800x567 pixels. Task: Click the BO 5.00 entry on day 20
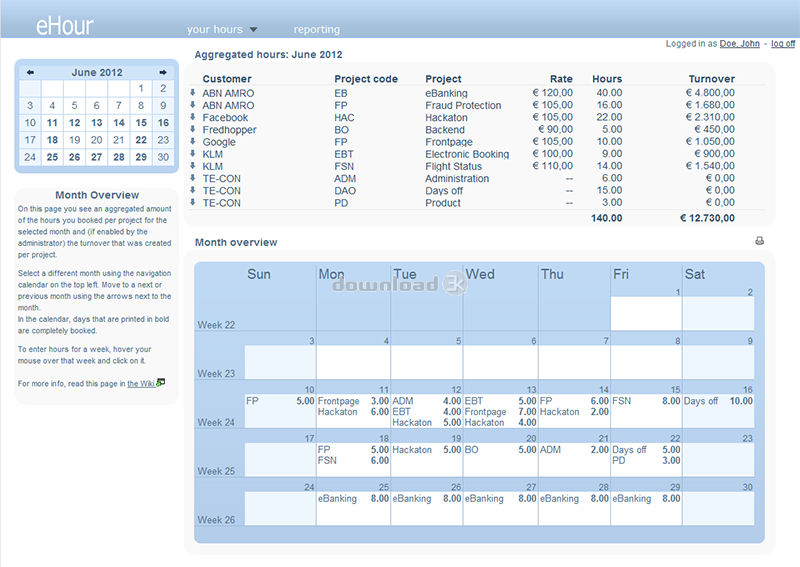pos(501,450)
